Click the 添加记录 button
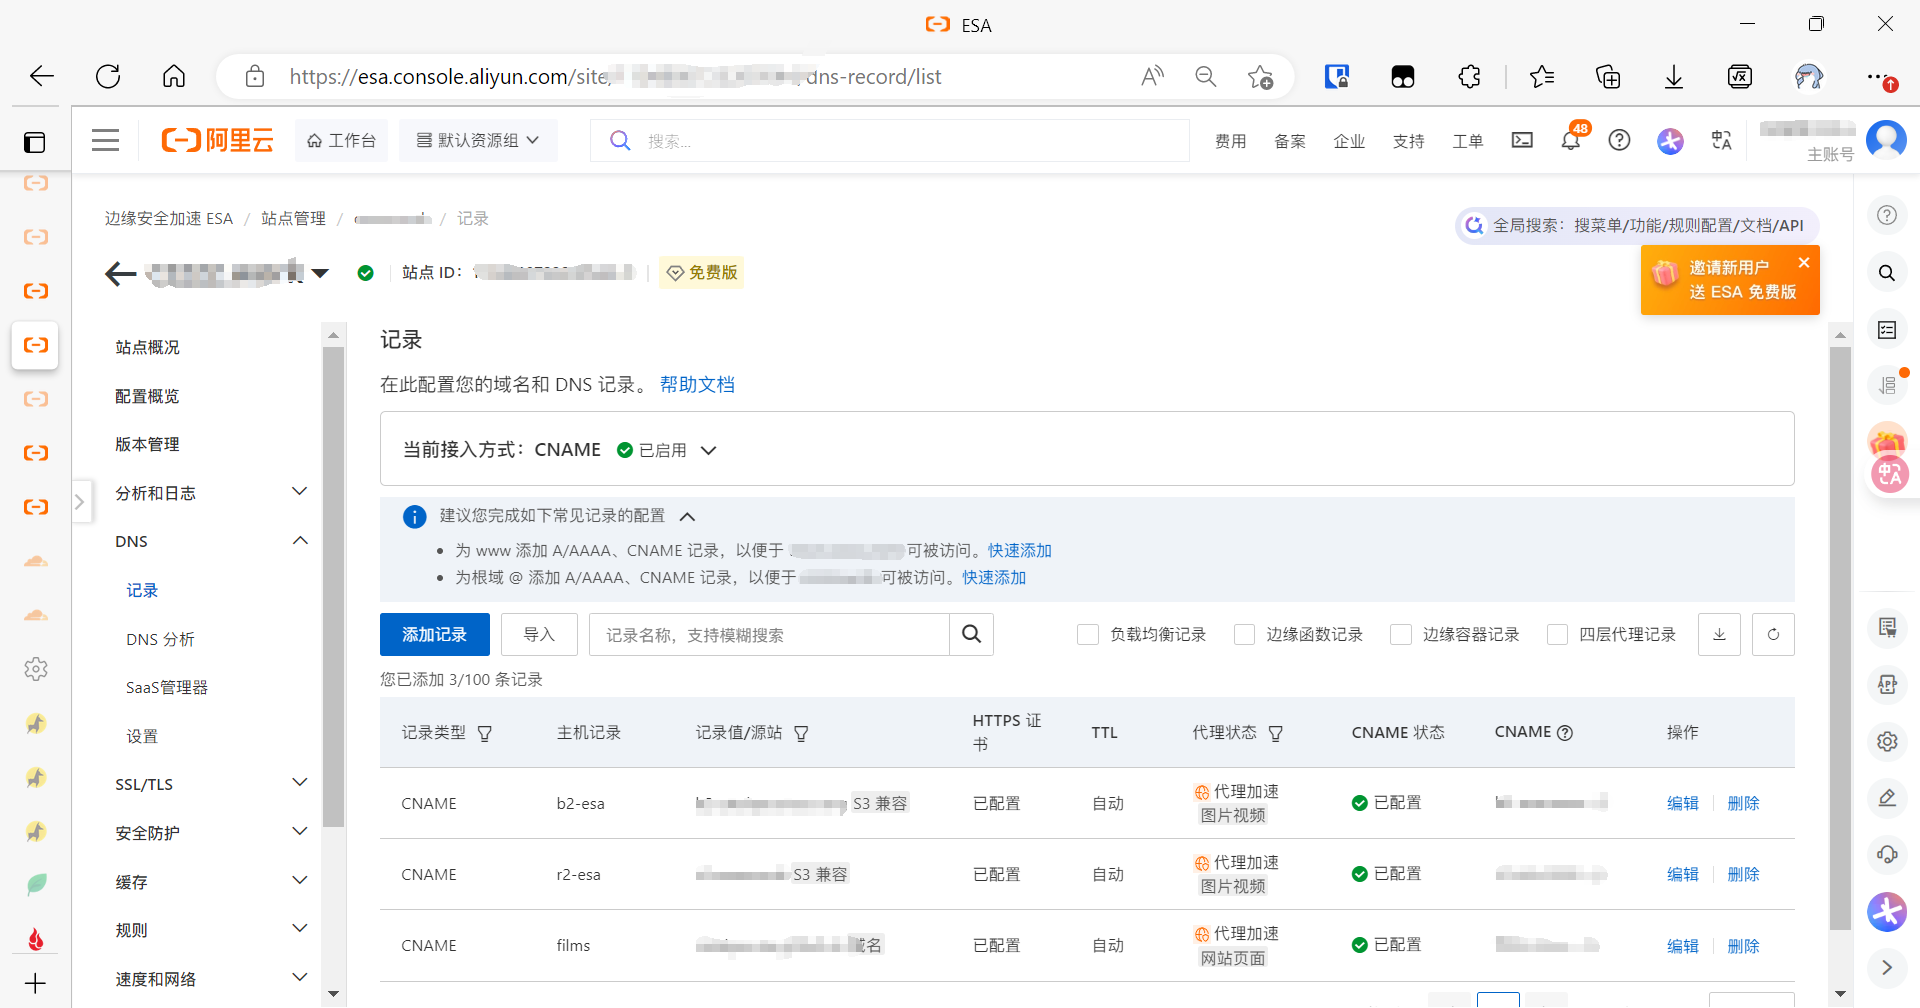Screen dimensions: 1920x1008 coord(434,634)
